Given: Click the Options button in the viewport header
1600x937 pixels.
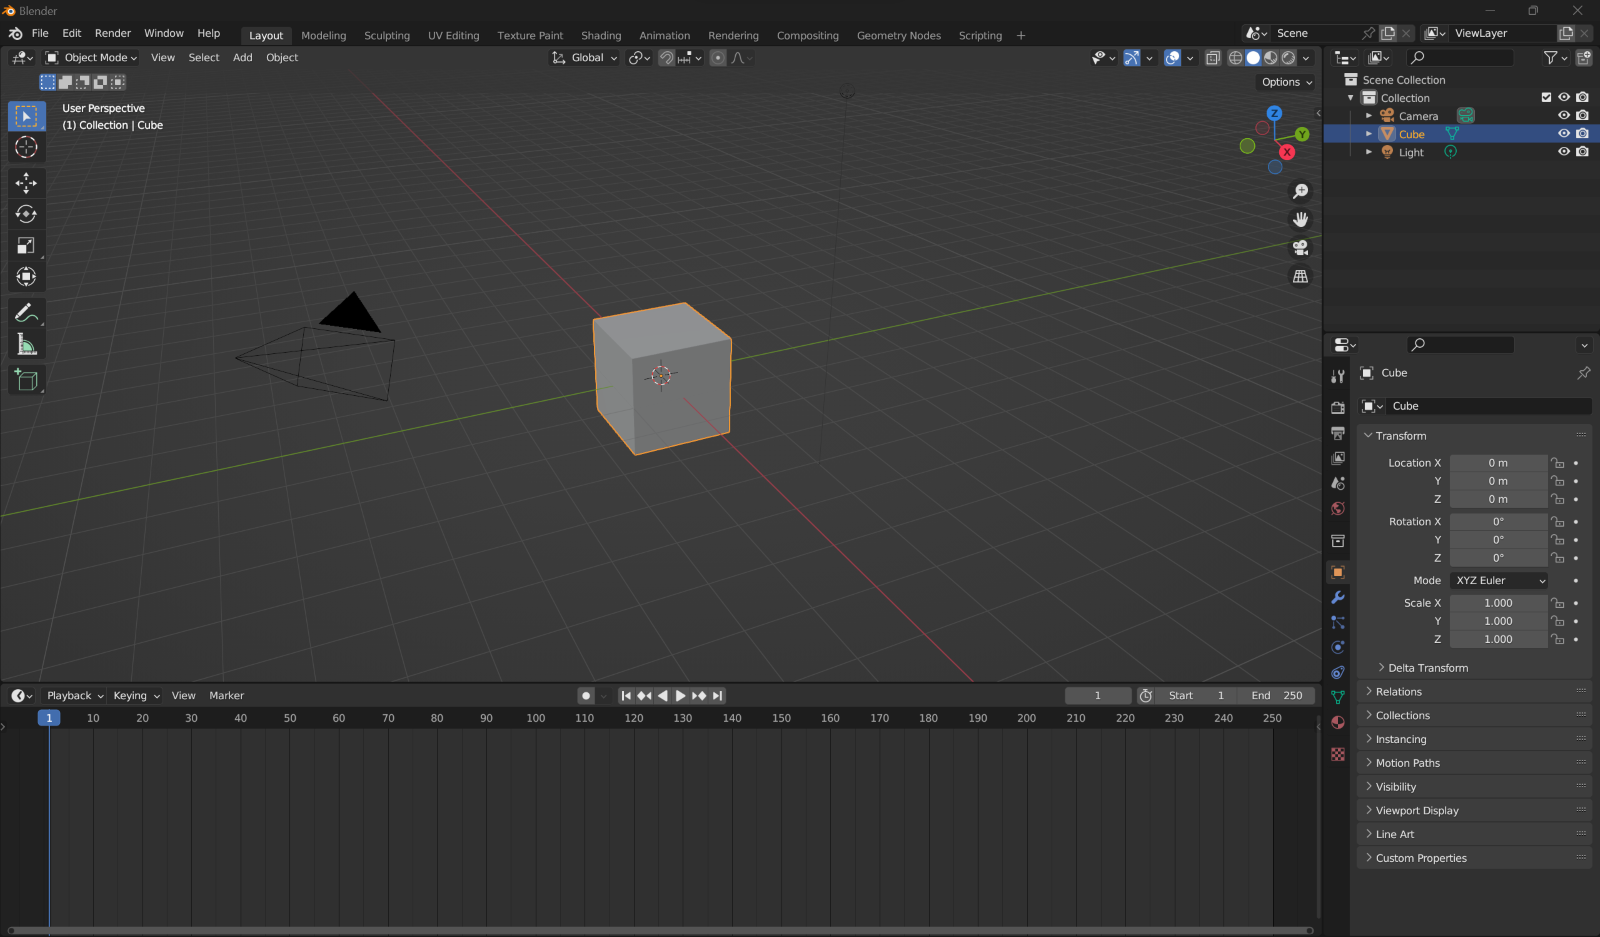Looking at the screenshot, I should 1285,82.
